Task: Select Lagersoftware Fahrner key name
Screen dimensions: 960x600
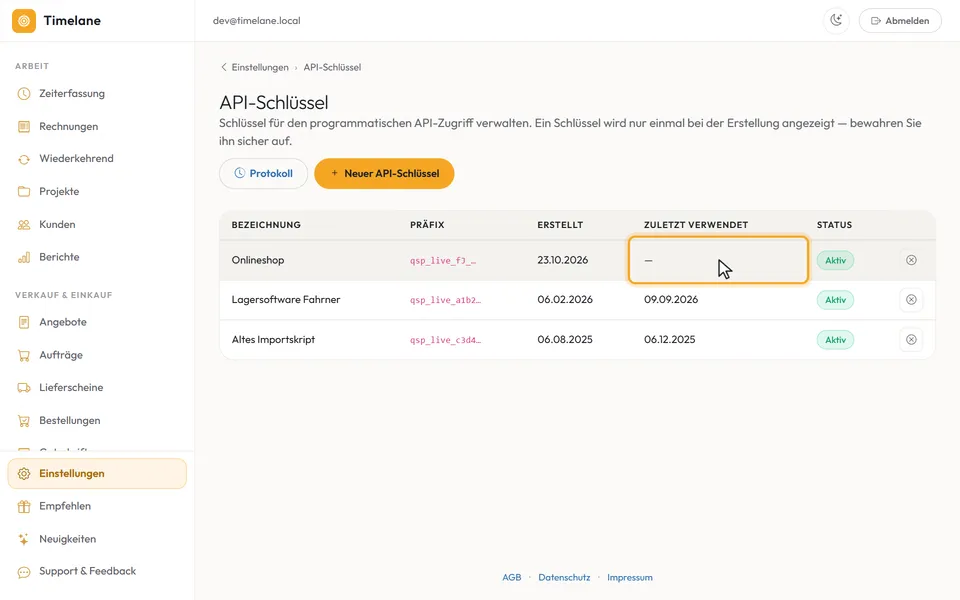Action: pos(286,300)
